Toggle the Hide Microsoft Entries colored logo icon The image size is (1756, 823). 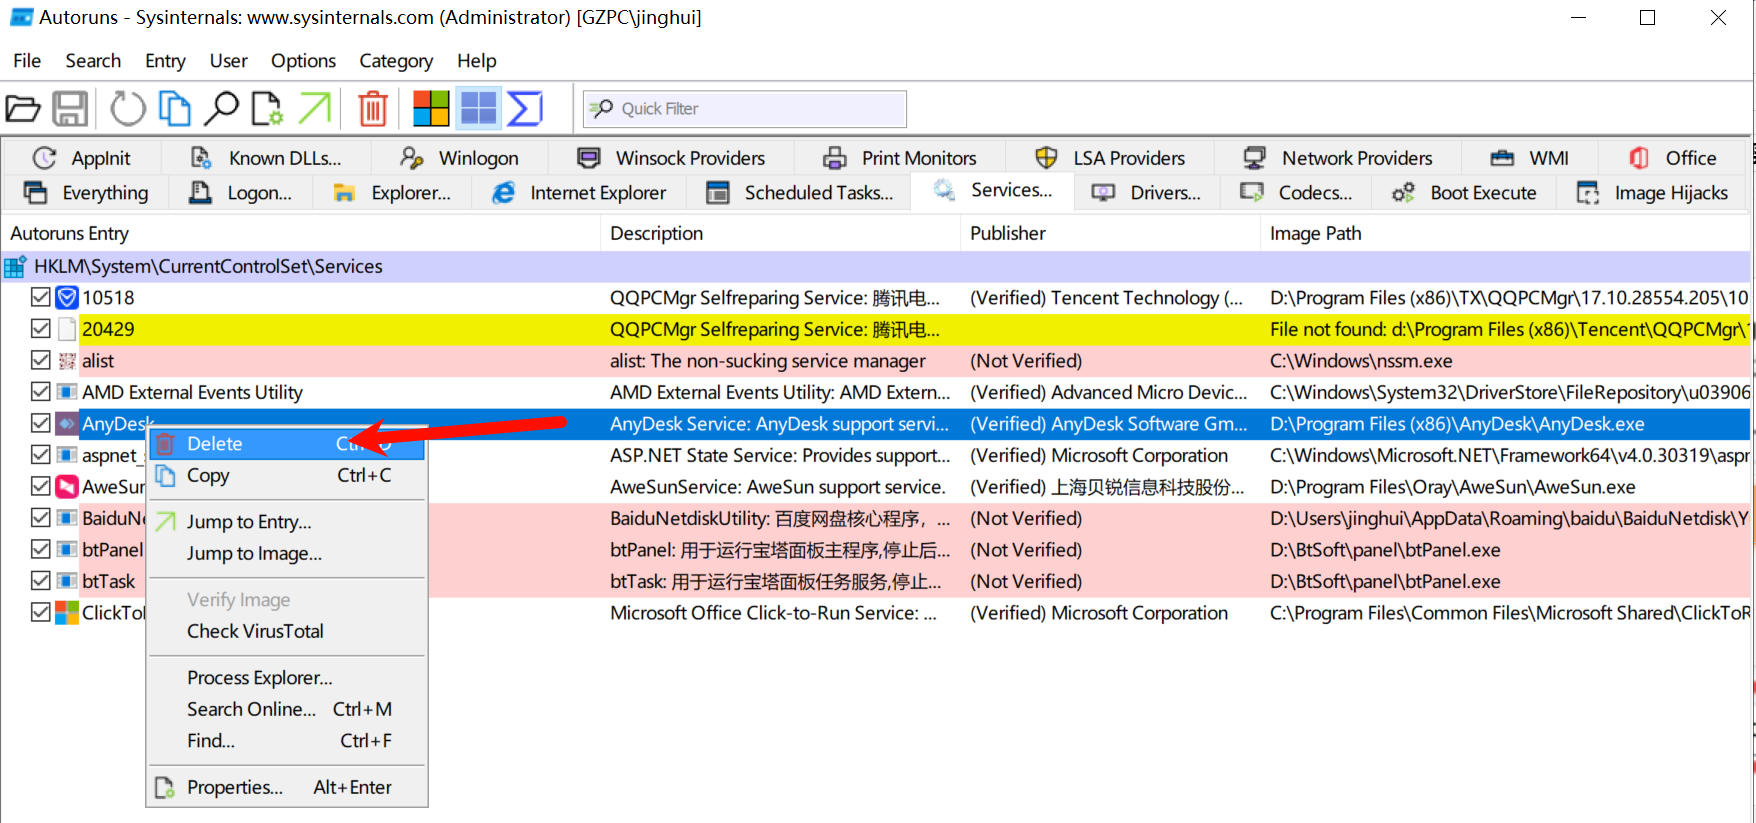click(431, 108)
